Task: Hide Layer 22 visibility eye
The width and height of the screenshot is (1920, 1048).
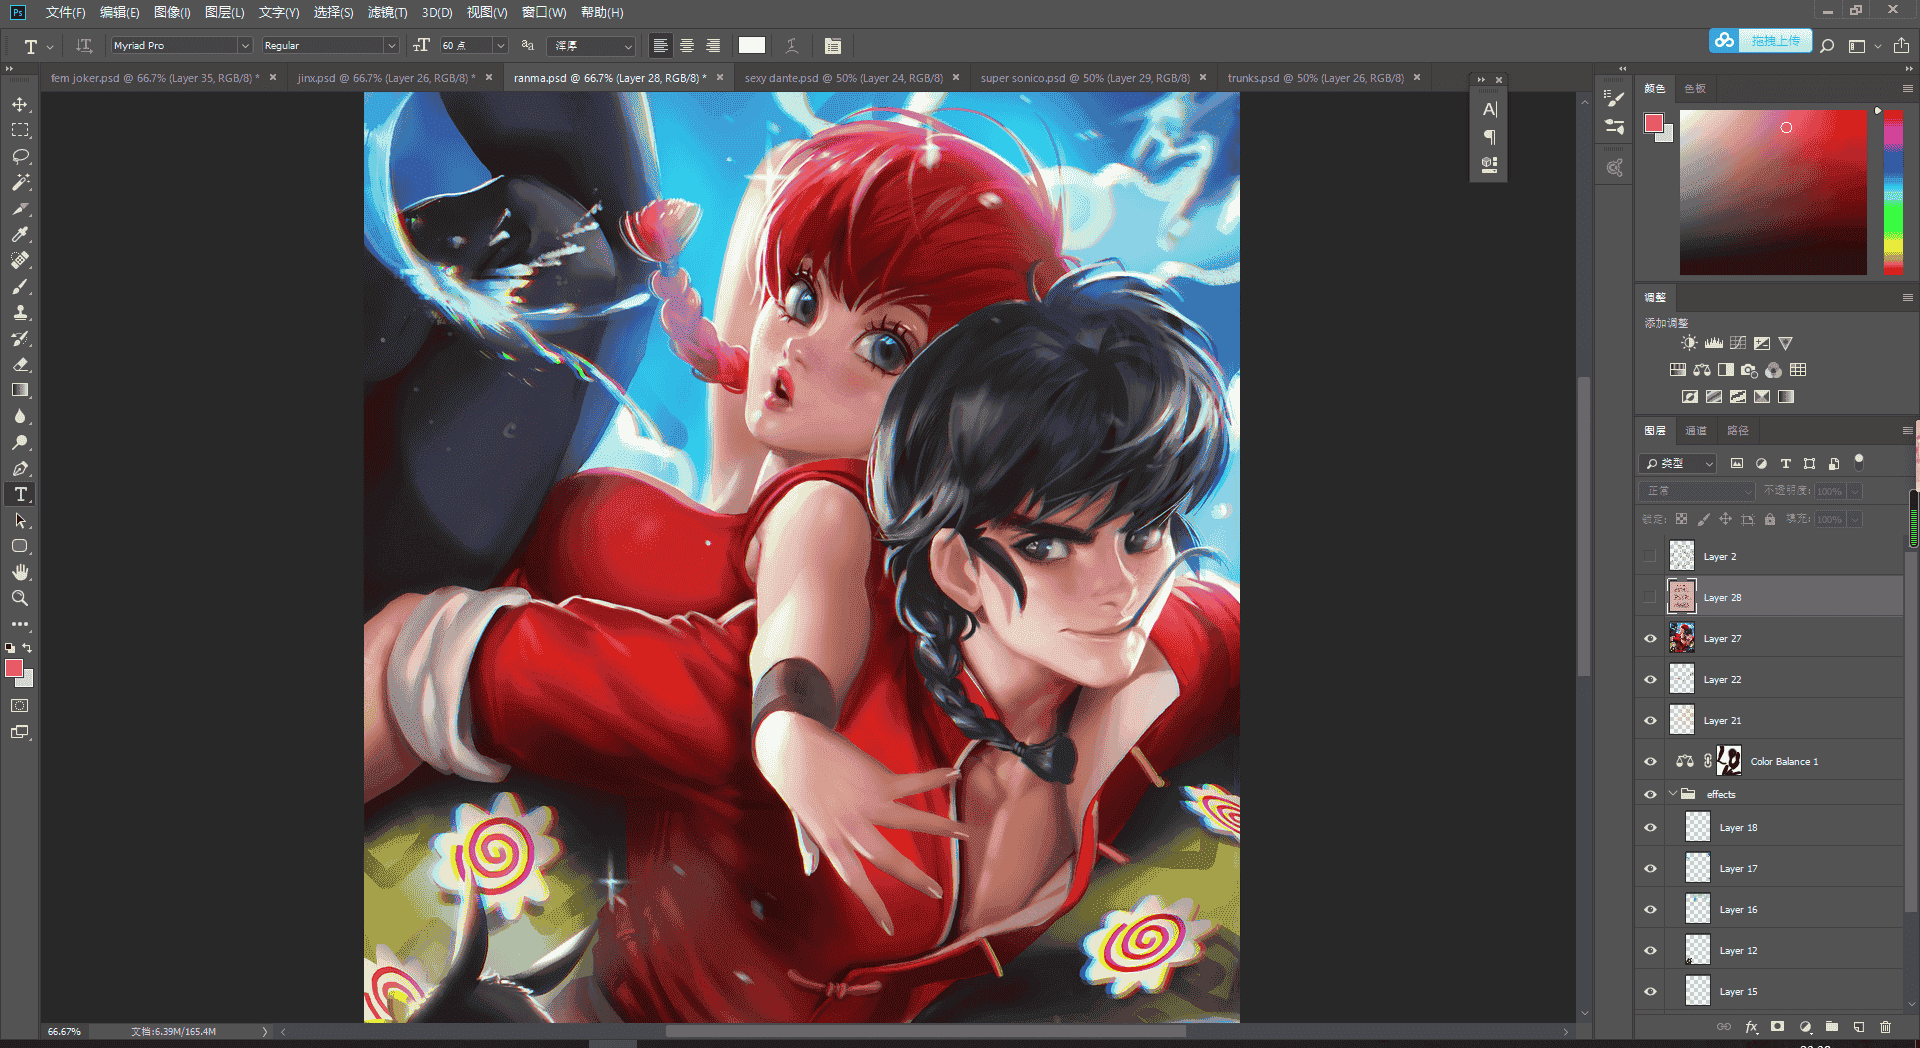Action: [1650, 680]
